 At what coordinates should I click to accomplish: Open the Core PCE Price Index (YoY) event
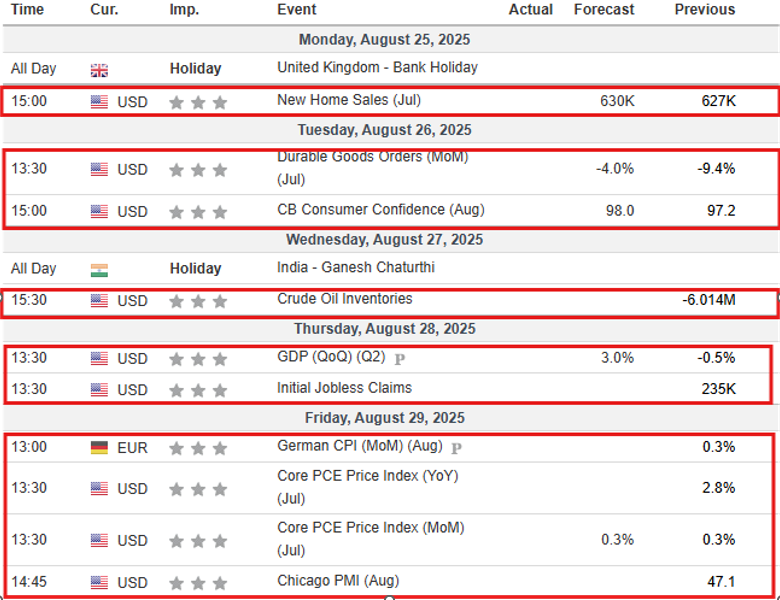click(x=368, y=487)
